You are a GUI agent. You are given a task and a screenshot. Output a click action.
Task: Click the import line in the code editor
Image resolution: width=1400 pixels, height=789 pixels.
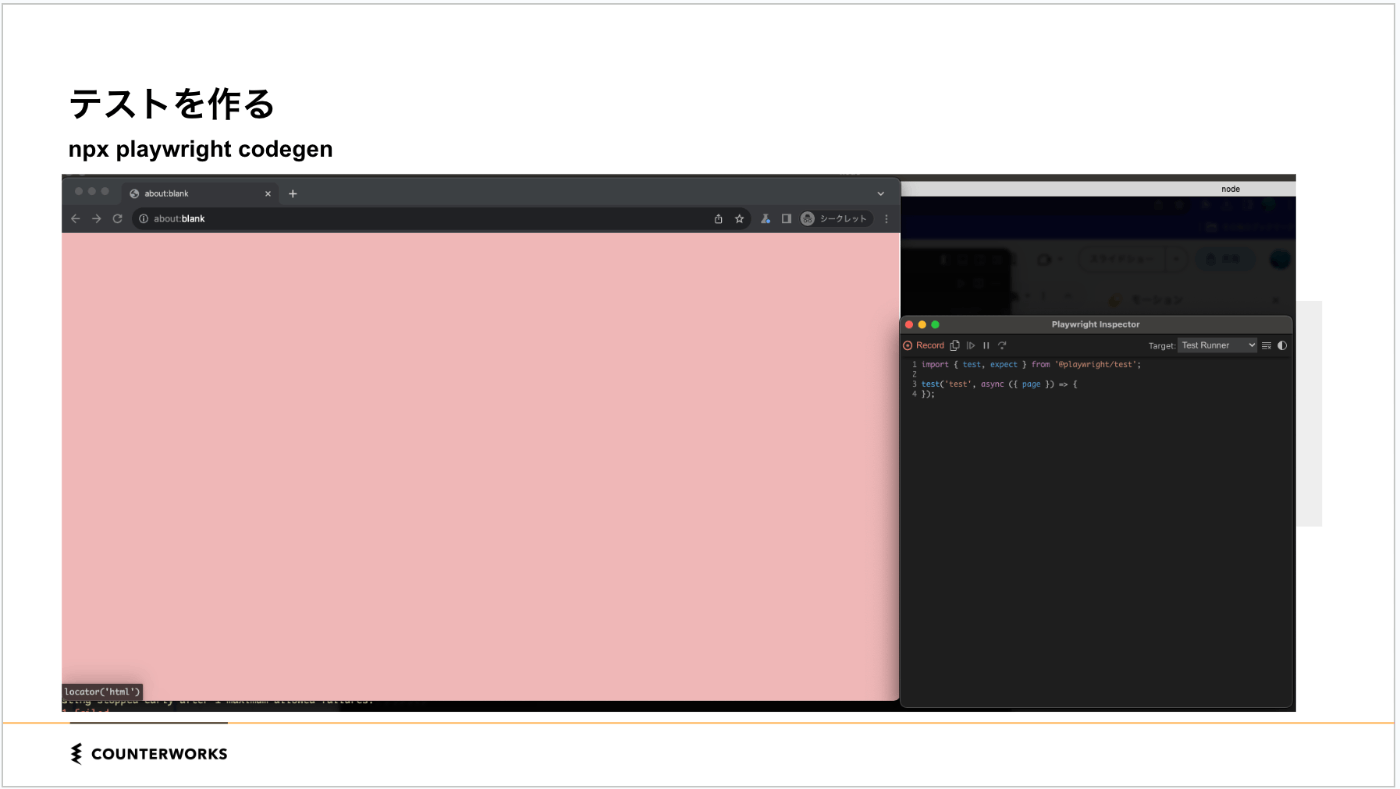coord(1031,364)
